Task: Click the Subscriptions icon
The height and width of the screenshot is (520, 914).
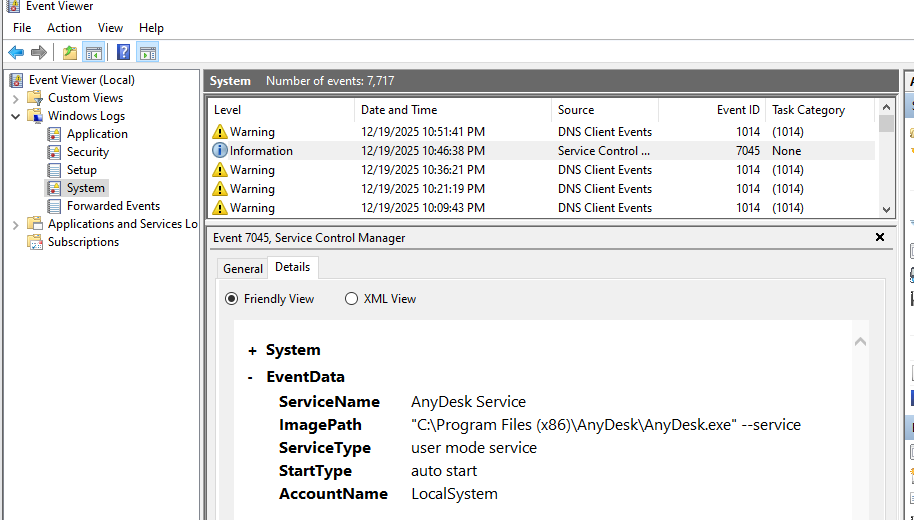Action: [x=35, y=242]
